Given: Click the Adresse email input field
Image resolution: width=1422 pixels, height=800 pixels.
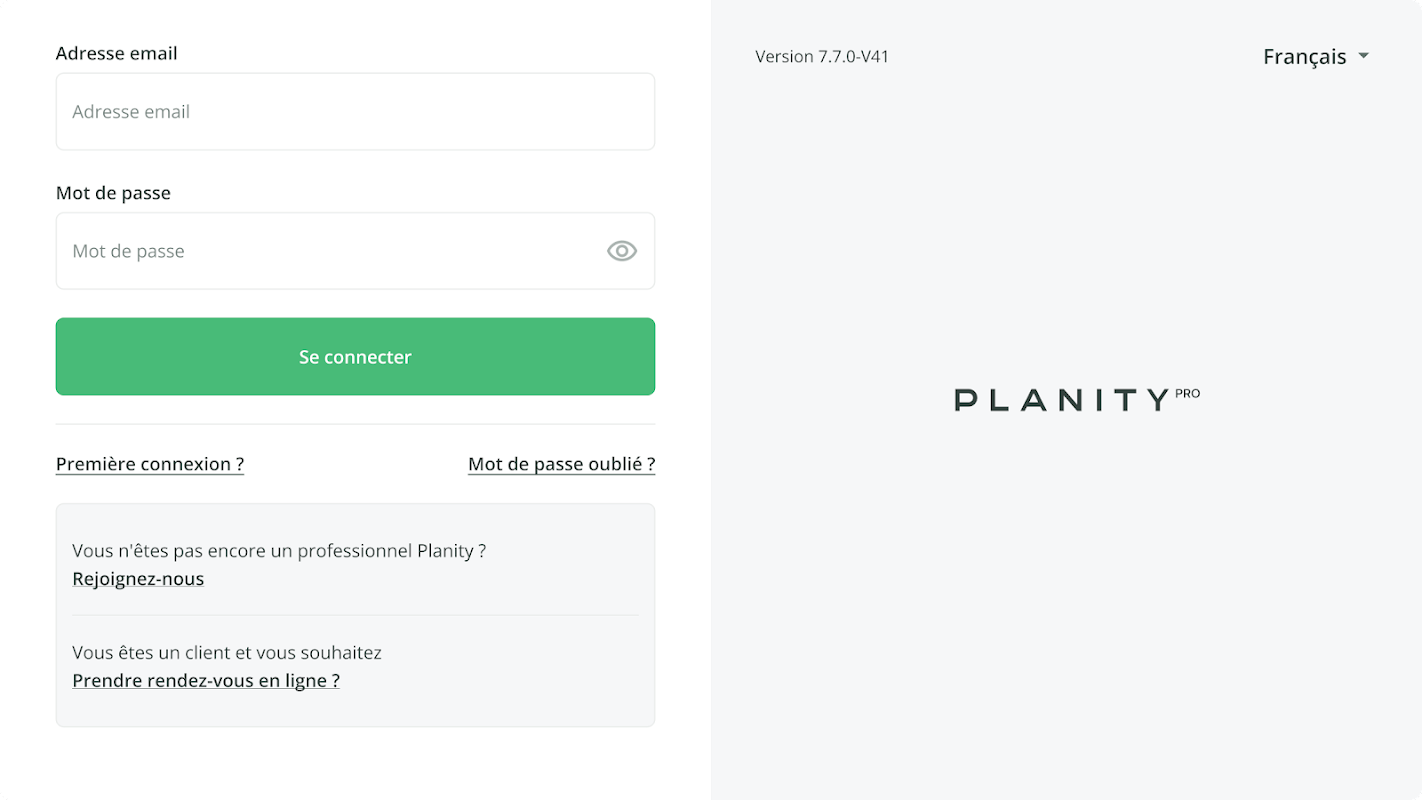Looking at the screenshot, I should (355, 112).
